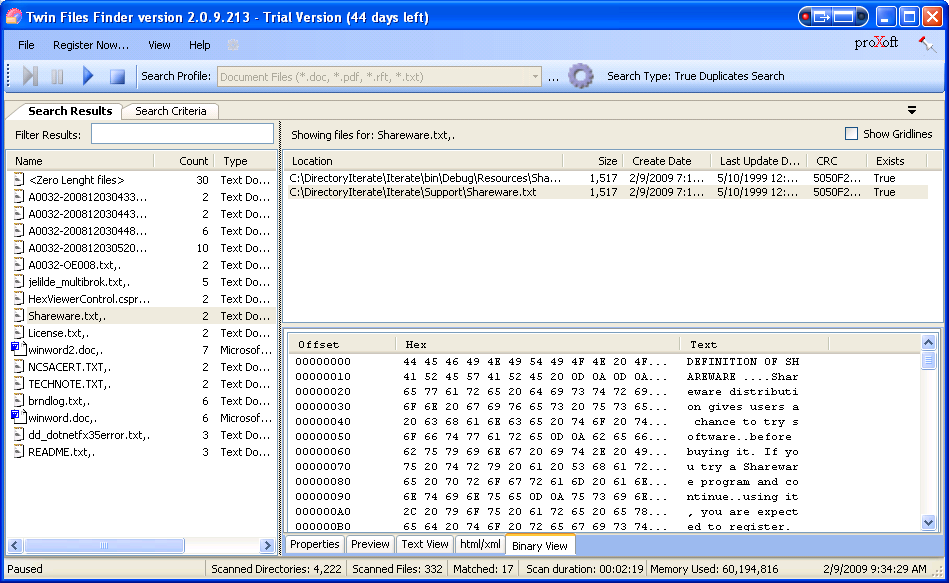This screenshot has width=949, height=583.
Task: Open search settings gear icon
Action: [x=581, y=76]
